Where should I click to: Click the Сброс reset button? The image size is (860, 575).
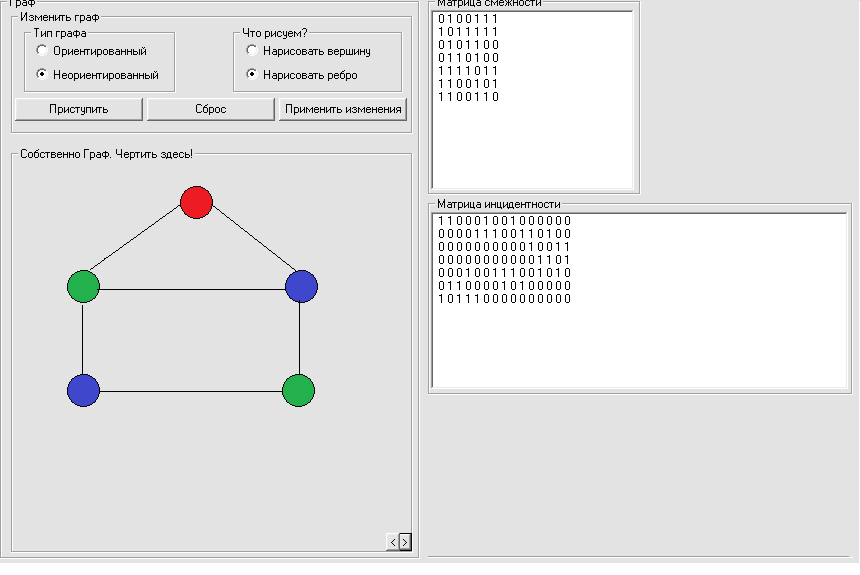tap(210, 109)
